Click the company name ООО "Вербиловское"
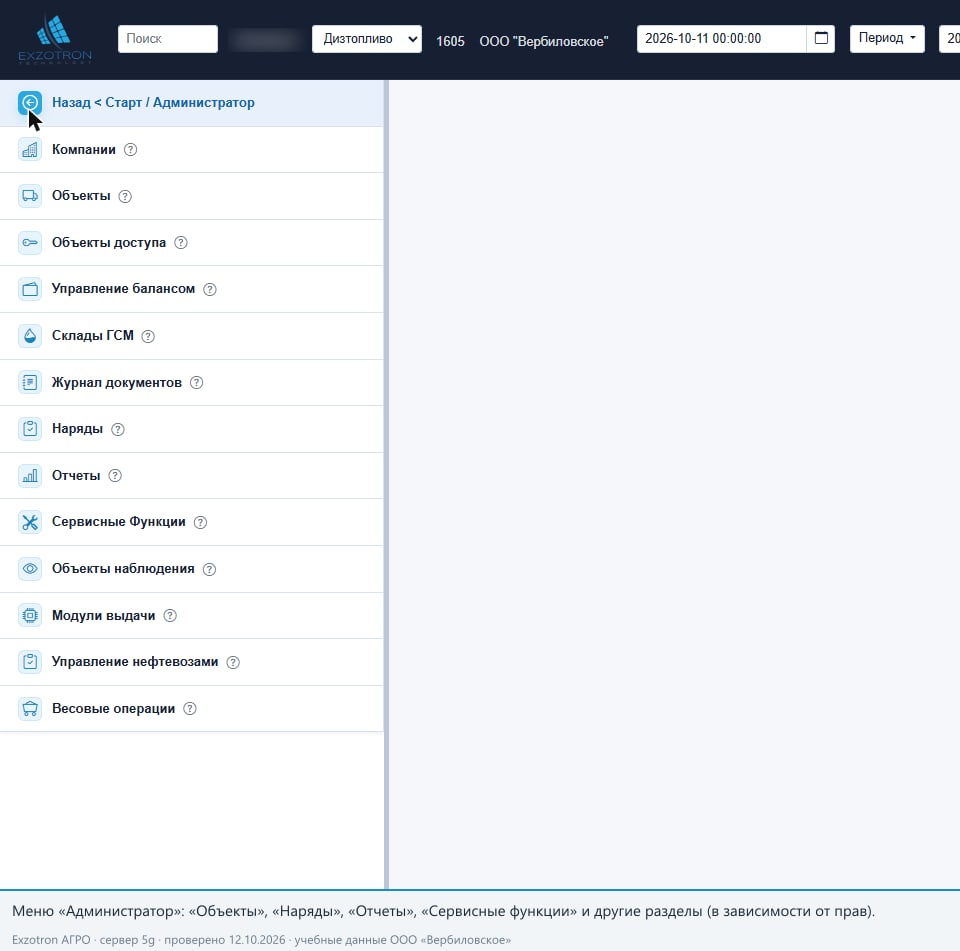This screenshot has width=960, height=951. (544, 41)
